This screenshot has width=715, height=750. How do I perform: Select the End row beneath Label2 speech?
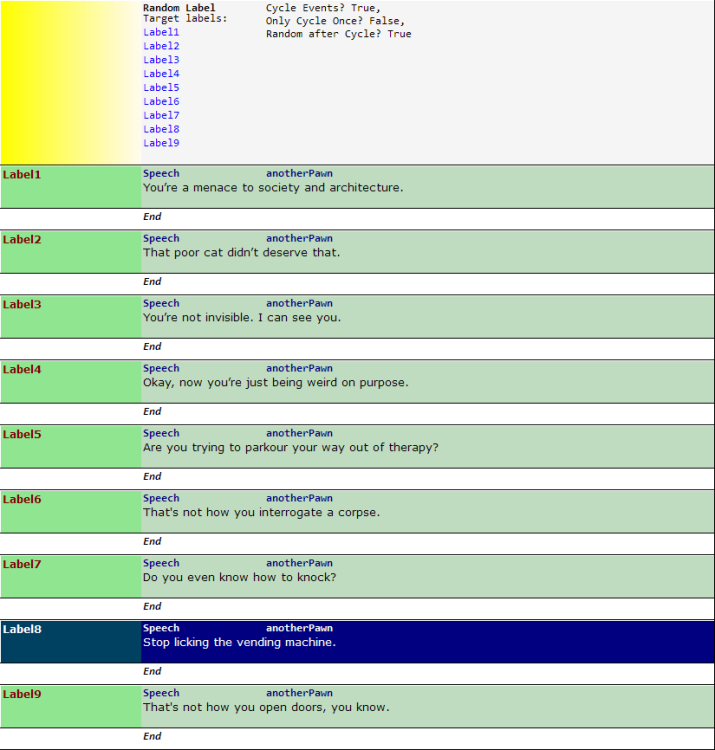point(152,282)
